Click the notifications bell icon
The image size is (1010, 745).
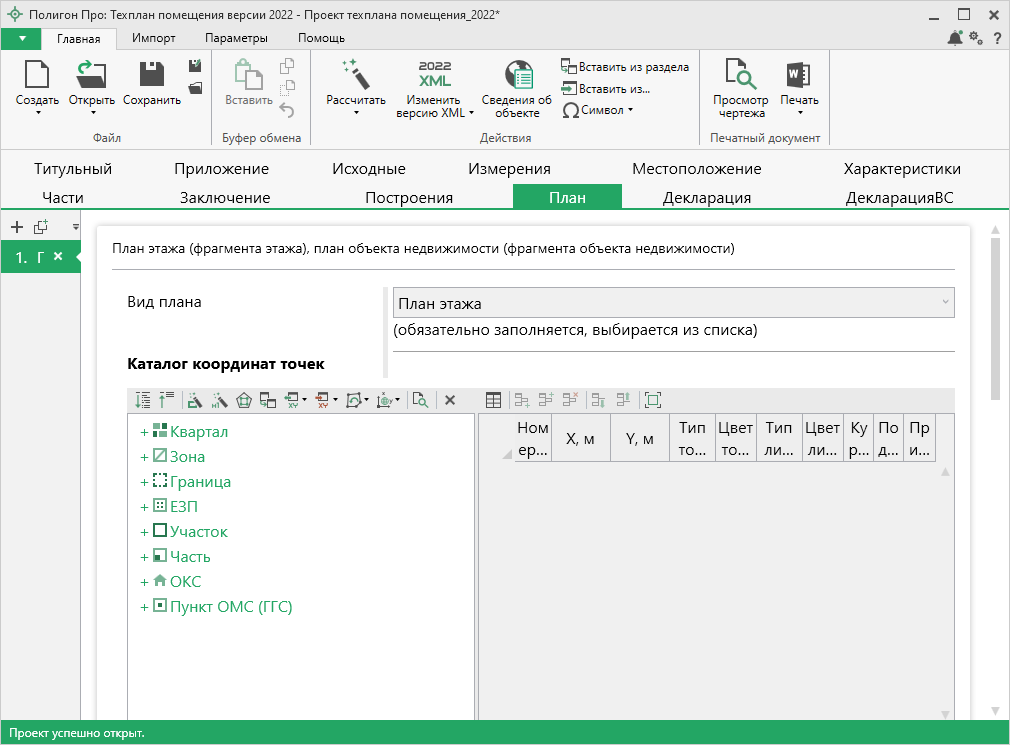955,38
